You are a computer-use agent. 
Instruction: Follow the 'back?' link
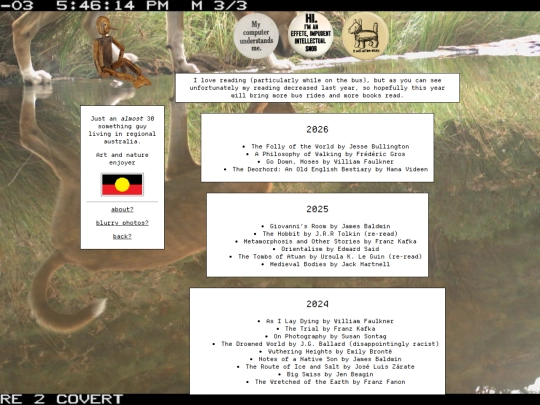coord(122,236)
